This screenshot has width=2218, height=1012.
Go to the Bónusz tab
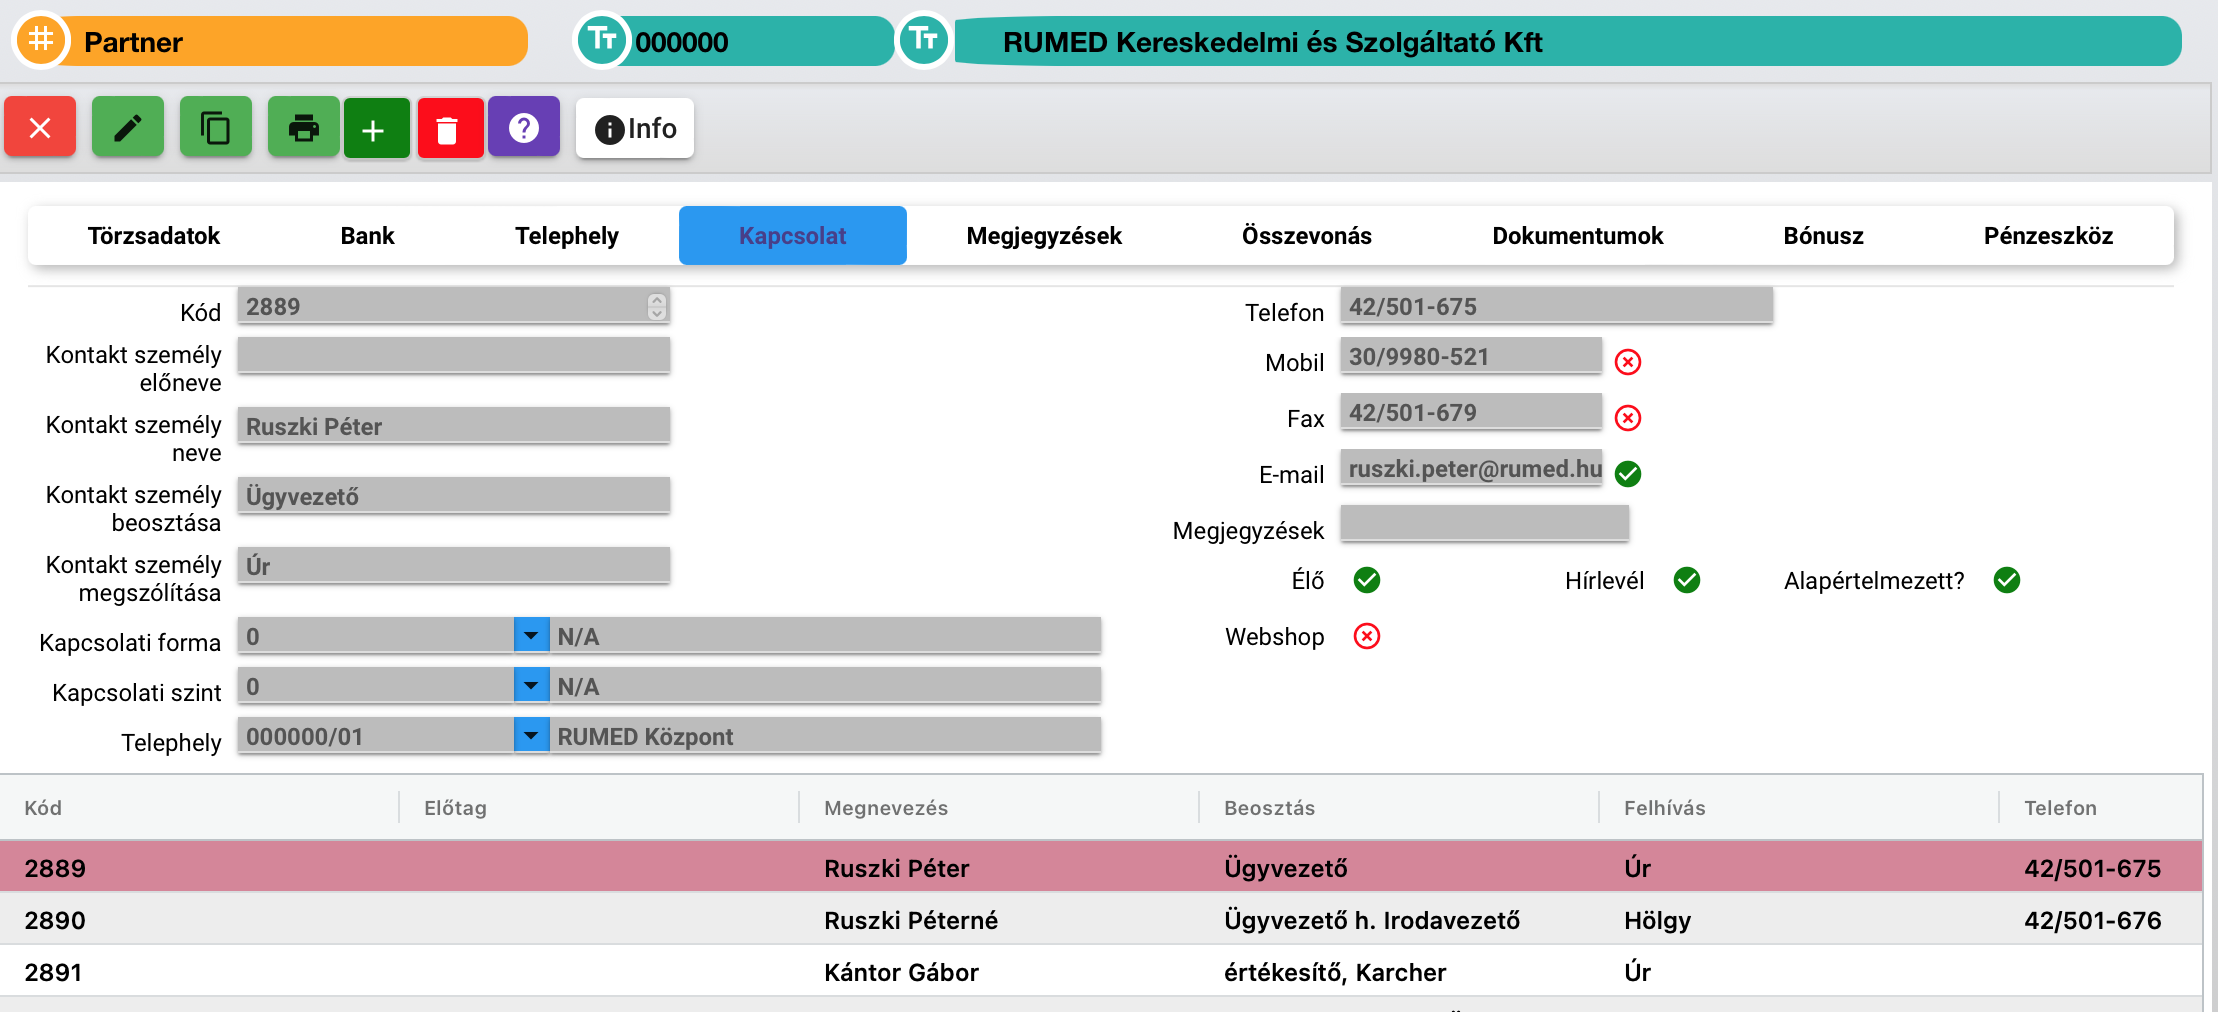tap(1824, 236)
